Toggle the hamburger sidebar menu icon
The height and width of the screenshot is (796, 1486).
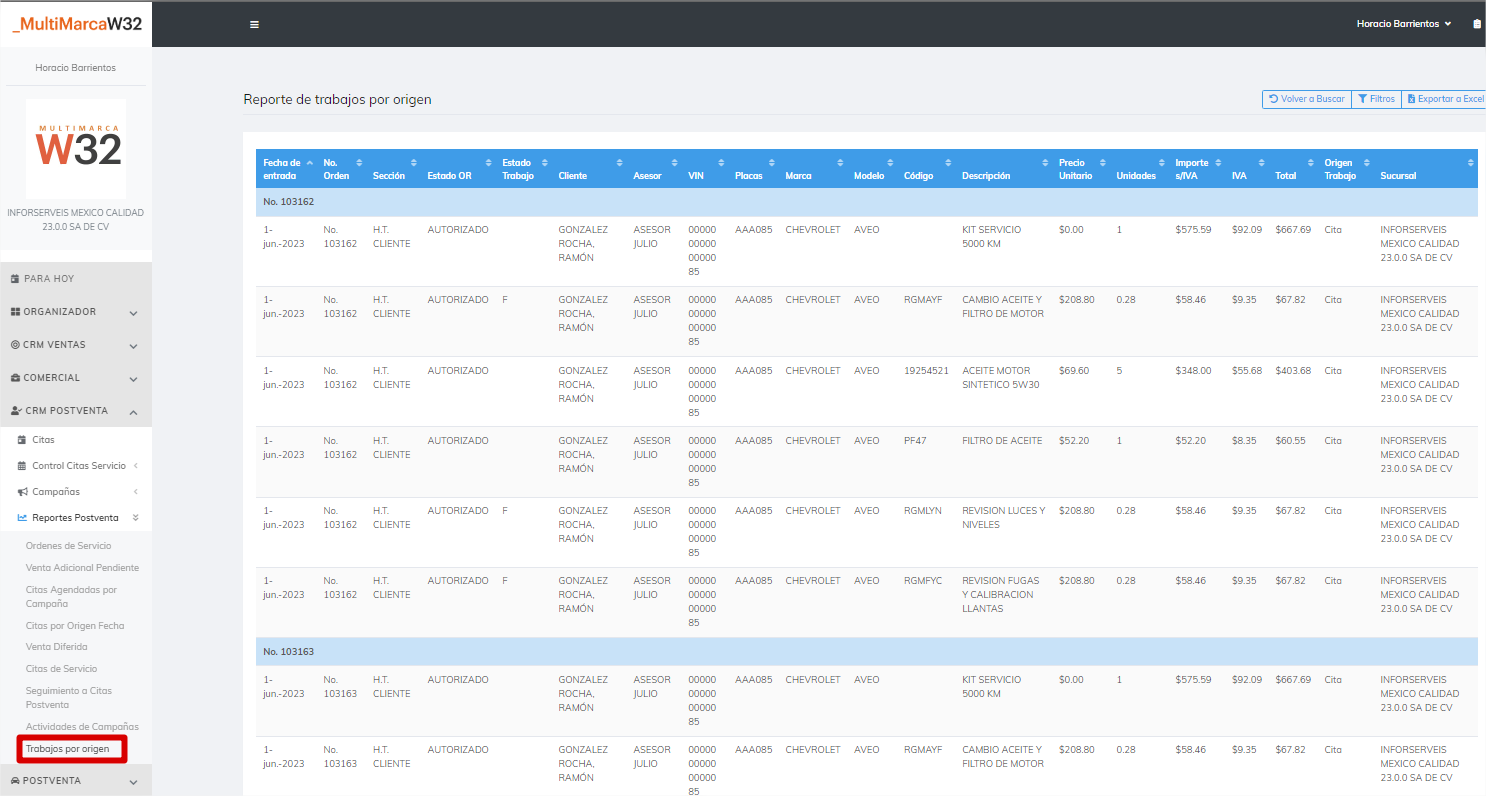254,24
